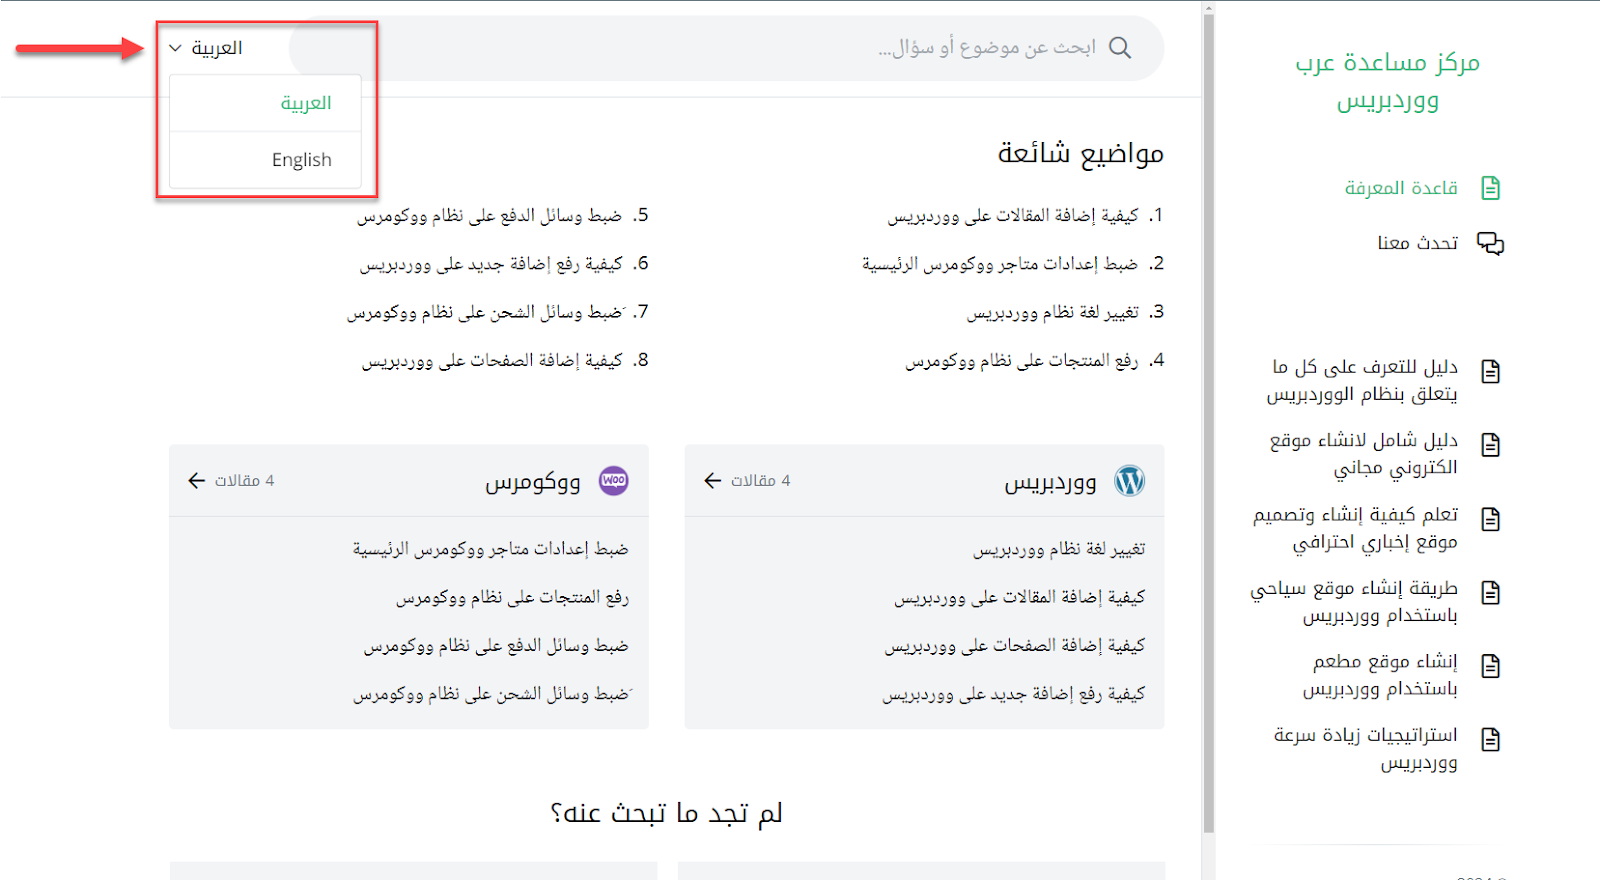Click the arrow beside ووكومرس 4 مقالات
Screen dimensions: 1600x880
click(196, 481)
